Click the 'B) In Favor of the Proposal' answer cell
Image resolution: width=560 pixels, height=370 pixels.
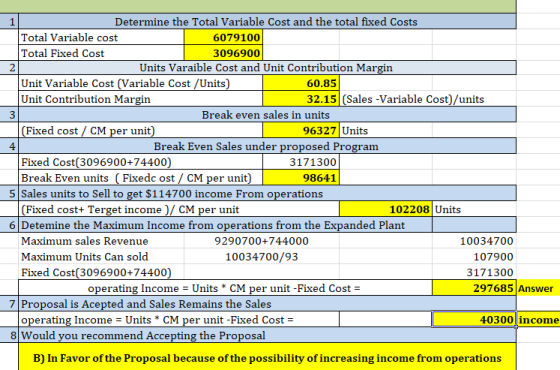267,357
